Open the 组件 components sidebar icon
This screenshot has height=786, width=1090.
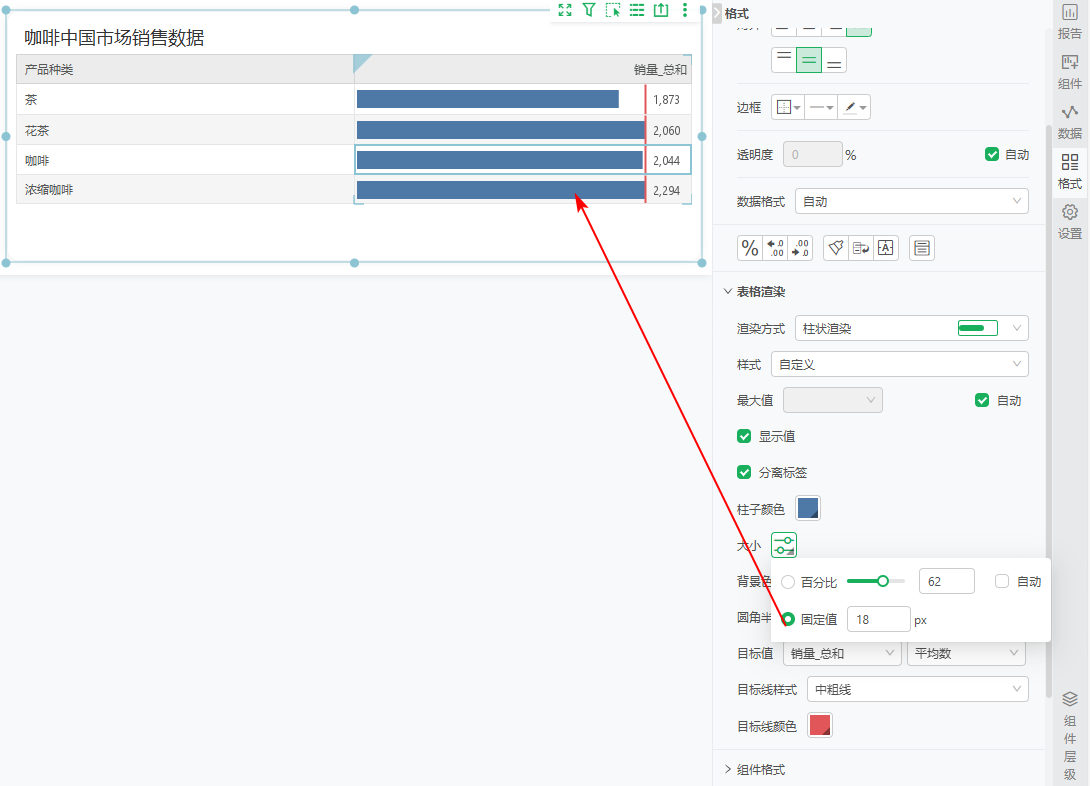1070,72
